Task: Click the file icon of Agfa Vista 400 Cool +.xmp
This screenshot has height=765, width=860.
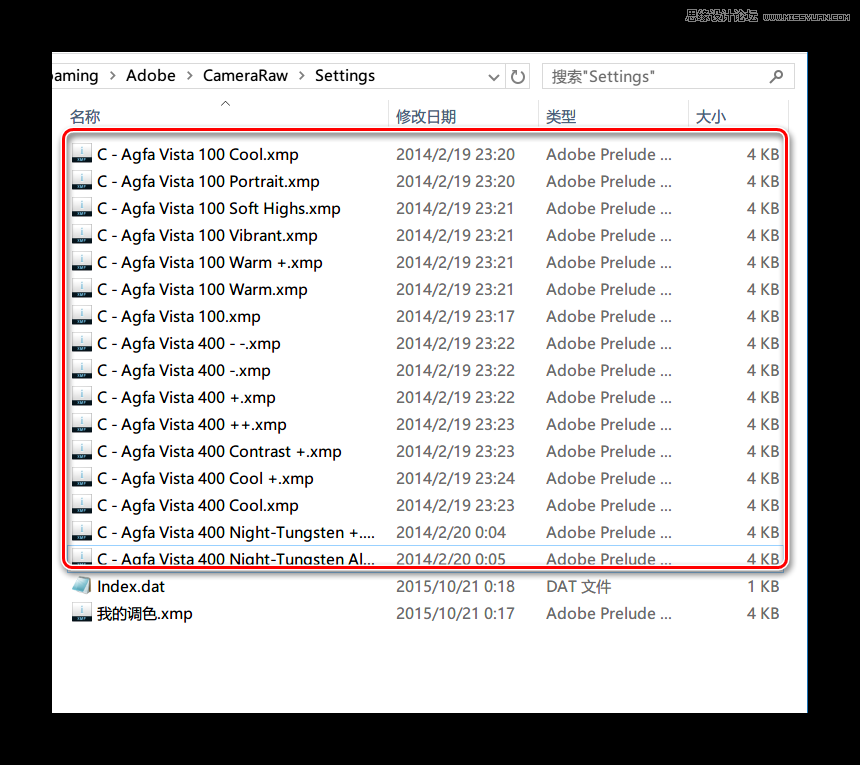Action: pos(82,478)
